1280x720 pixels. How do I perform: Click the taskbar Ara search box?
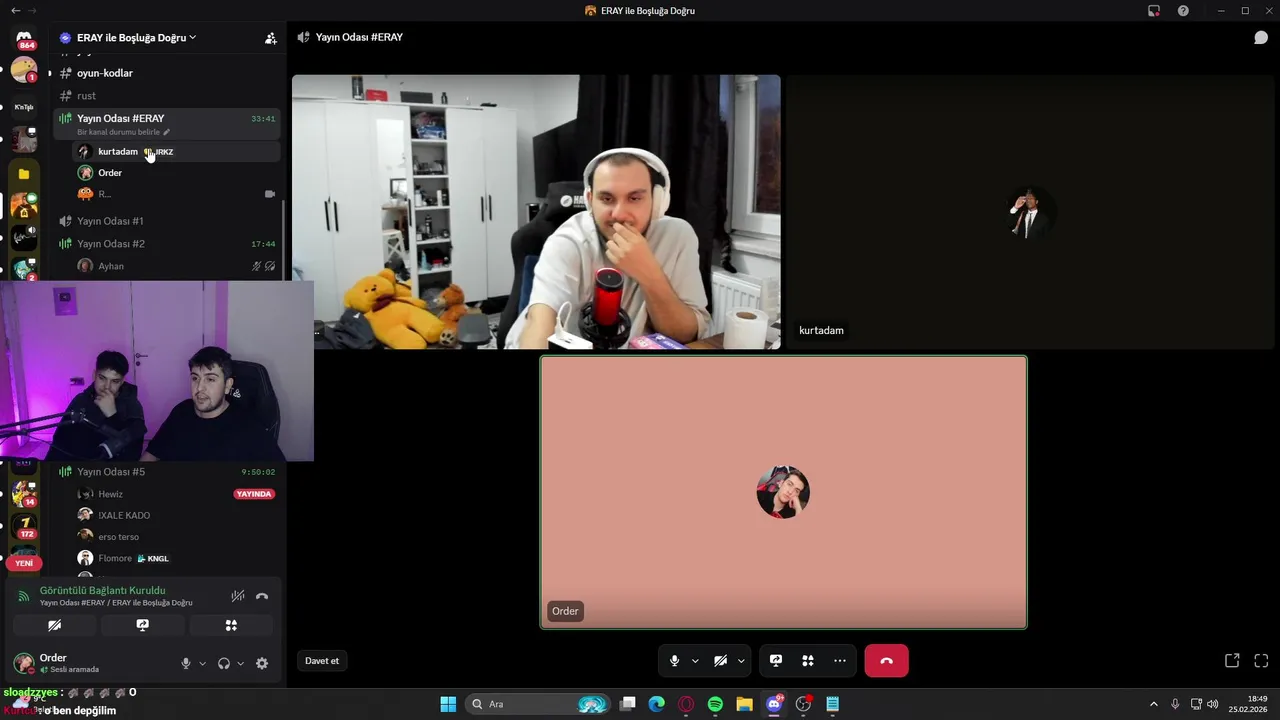(540, 704)
